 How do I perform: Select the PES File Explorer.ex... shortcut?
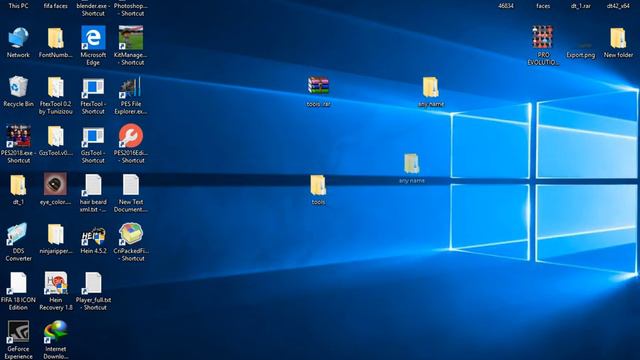(x=131, y=87)
